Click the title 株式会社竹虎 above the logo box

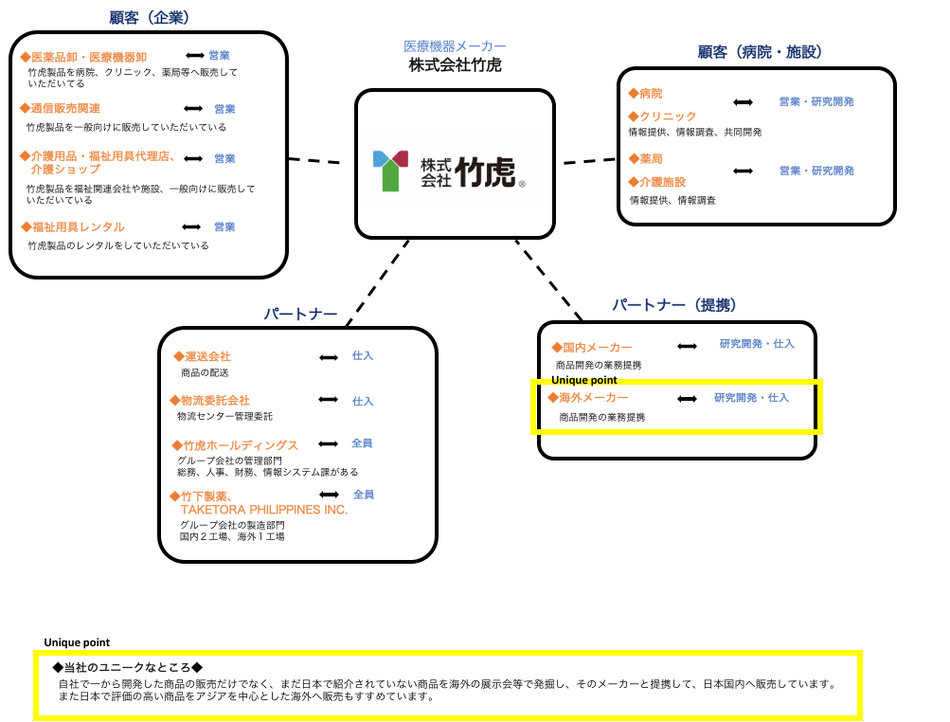point(455,65)
